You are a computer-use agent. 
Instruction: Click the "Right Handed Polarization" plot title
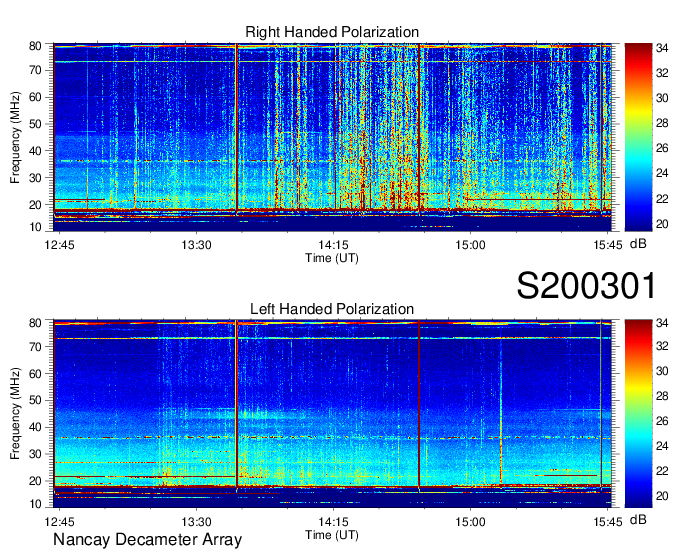click(x=332, y=32)
